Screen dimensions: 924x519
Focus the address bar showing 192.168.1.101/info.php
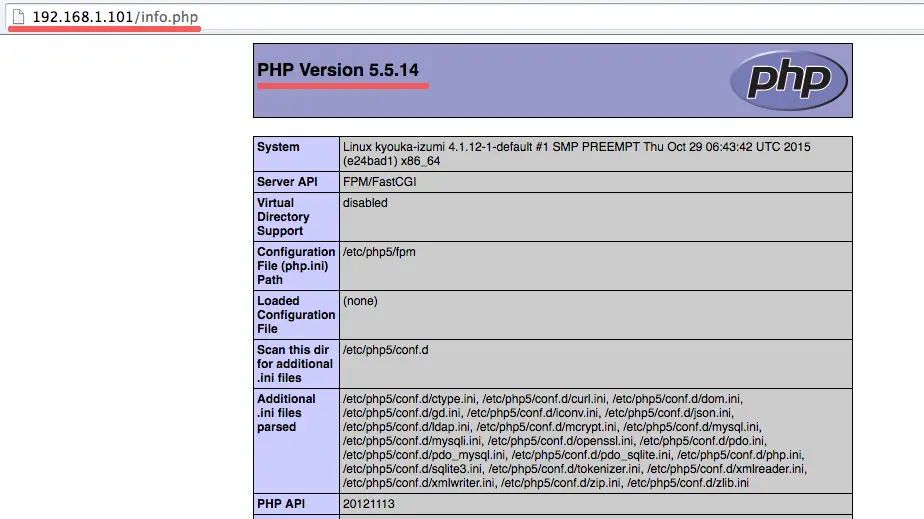[466, 16]
